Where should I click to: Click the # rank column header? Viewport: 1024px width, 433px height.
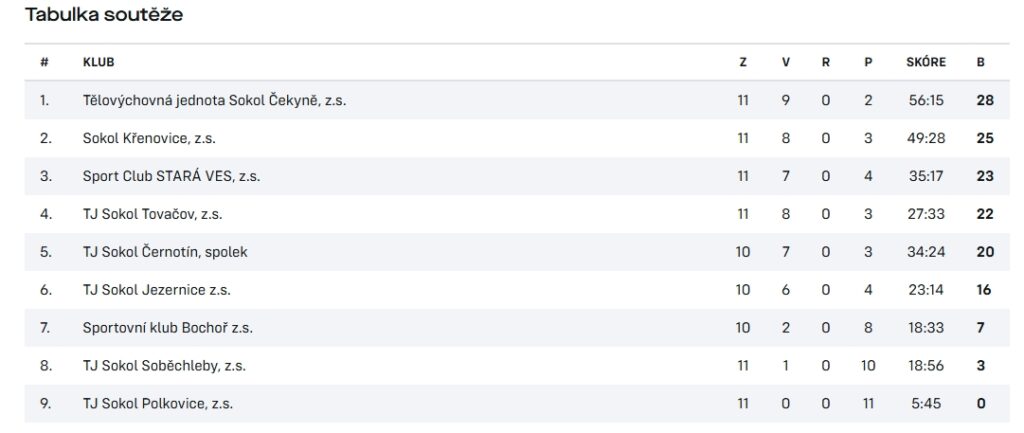click(x=44, y=62)
